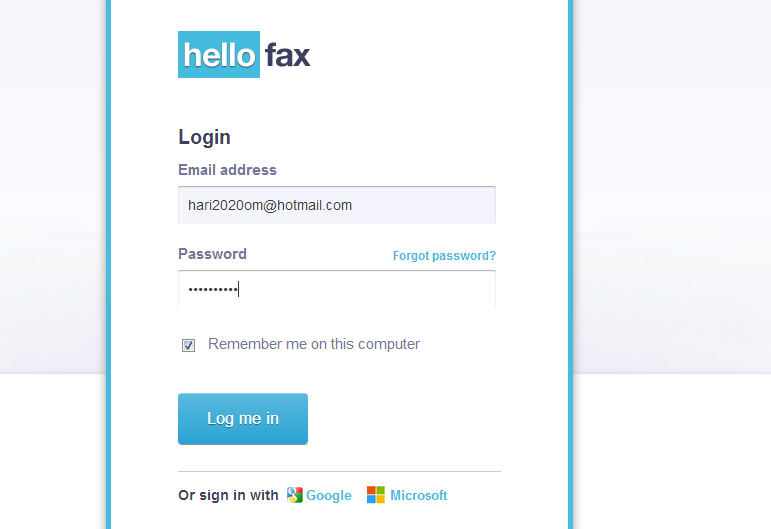This screenshot has width=771, height=529.
Task: Click the fax word in logo
Action: (x=288, y=55)
